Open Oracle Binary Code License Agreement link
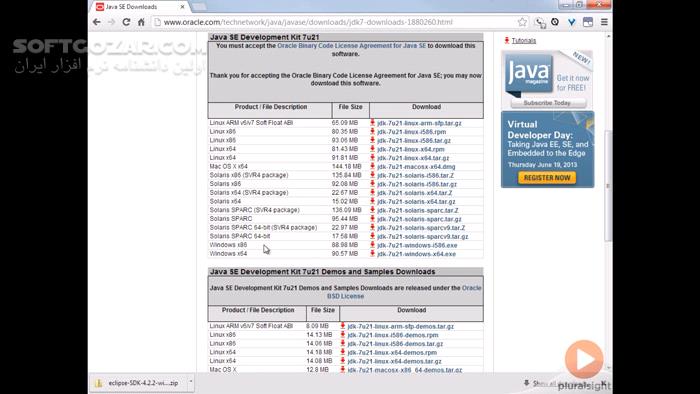Screen dimensions: 700x394 click(x=352, y=46)
